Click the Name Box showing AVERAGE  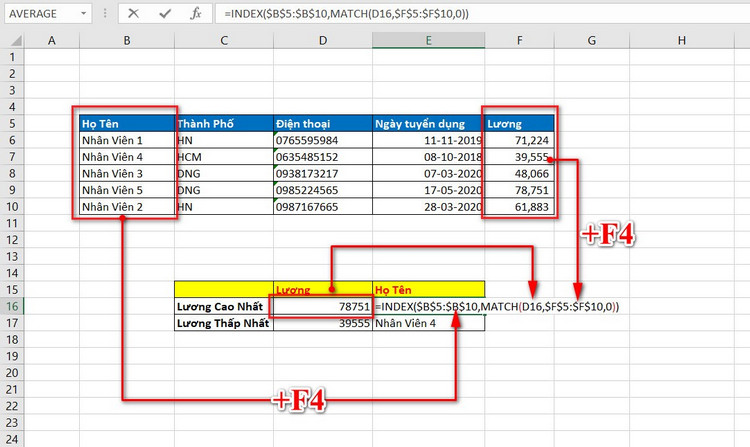coord(41,13)
